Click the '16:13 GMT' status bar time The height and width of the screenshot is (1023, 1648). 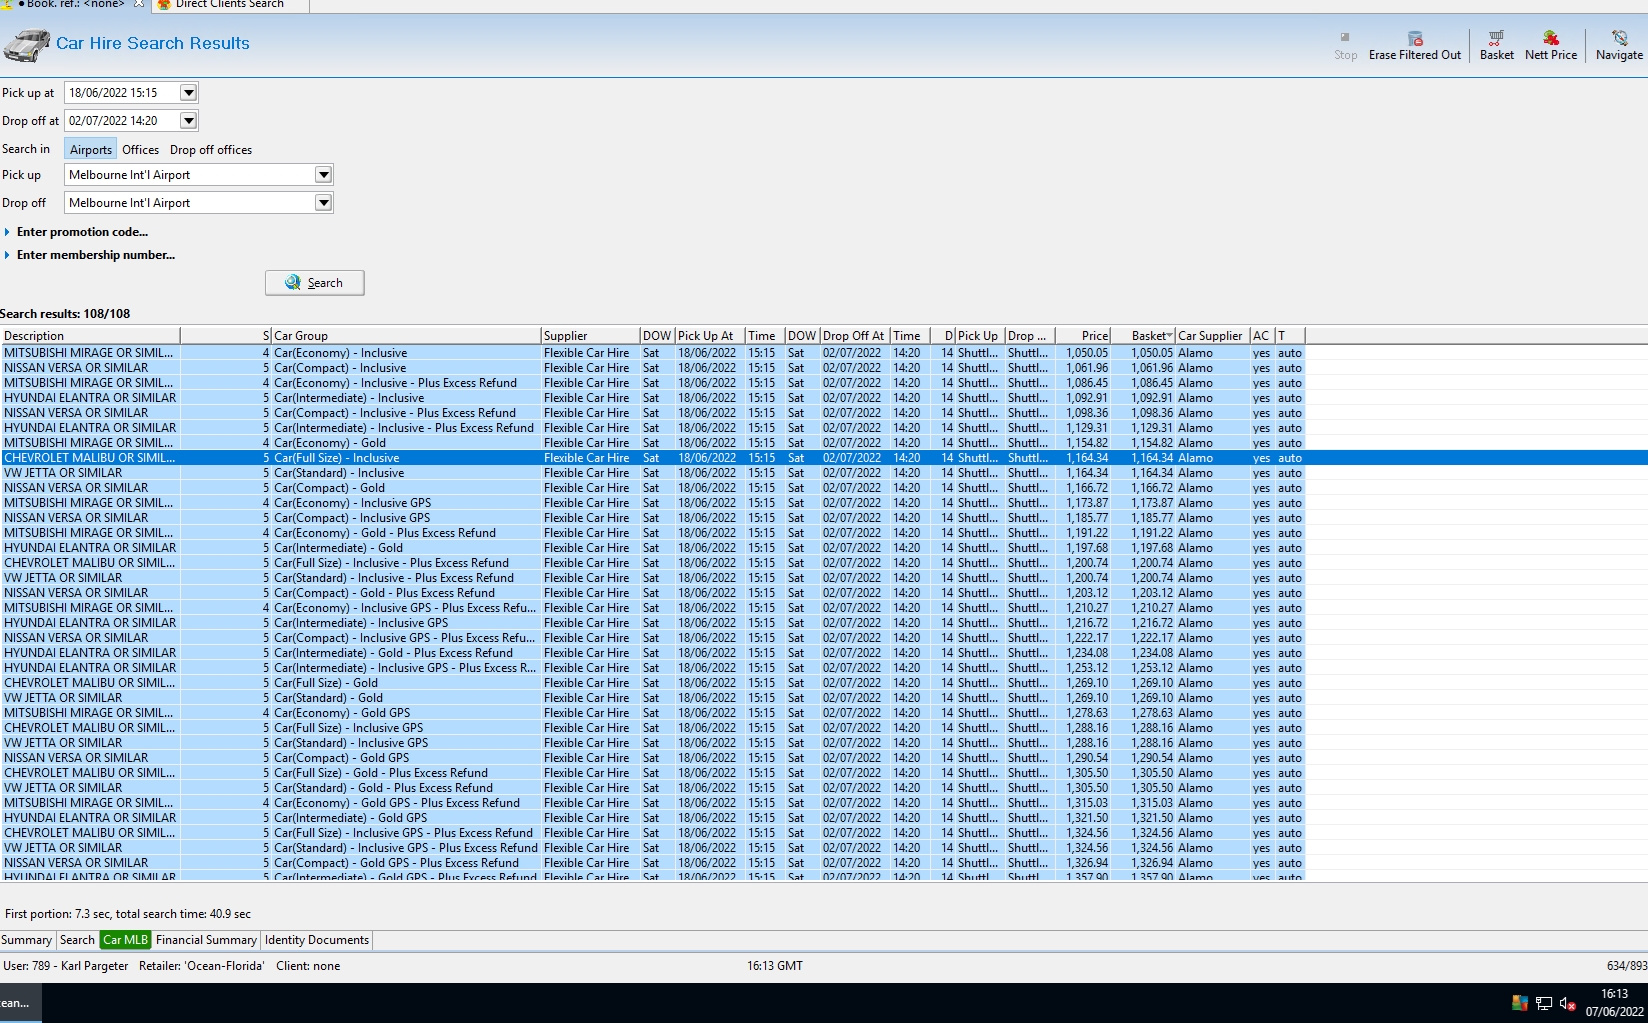(775, 966)
